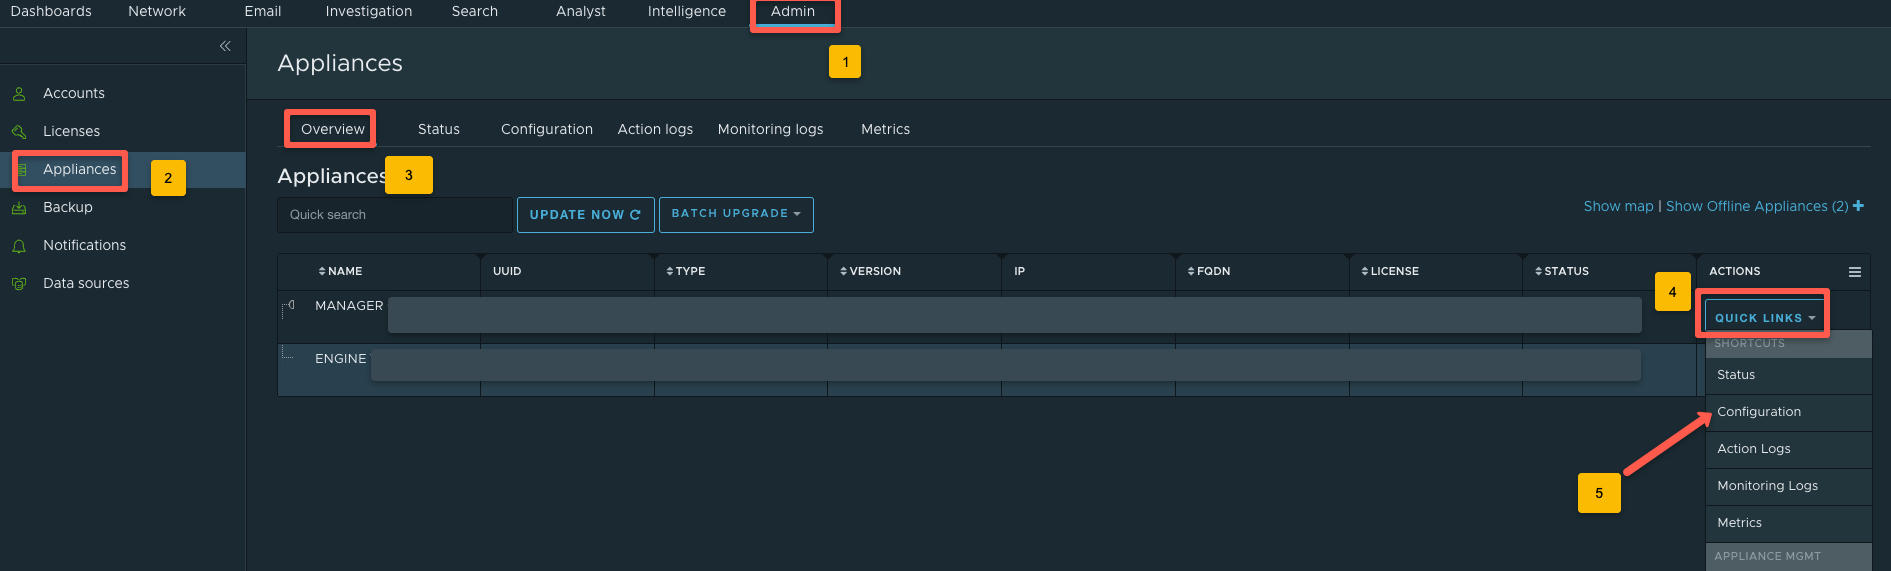This screenshot has width=1891, height=571.
Task: Click Show Offline Appliances (2) link
Action: 1757,206
